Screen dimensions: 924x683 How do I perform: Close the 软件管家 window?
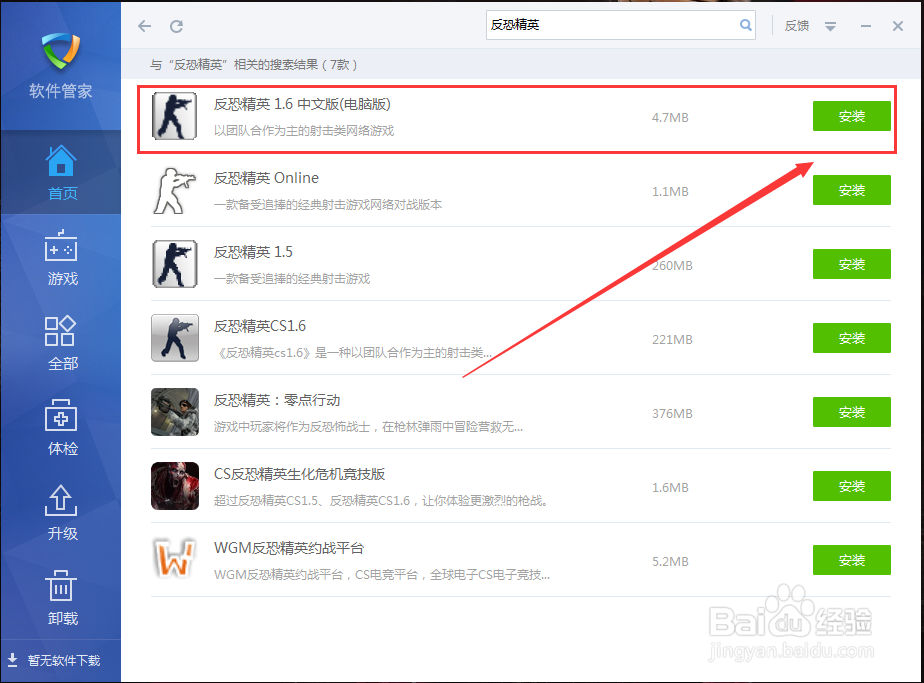(x=897, y=26)
